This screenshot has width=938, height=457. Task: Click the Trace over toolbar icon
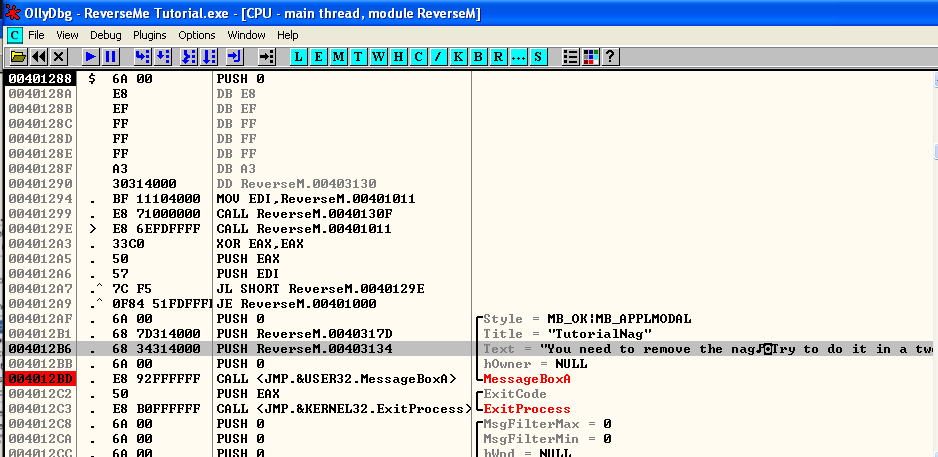209,57
